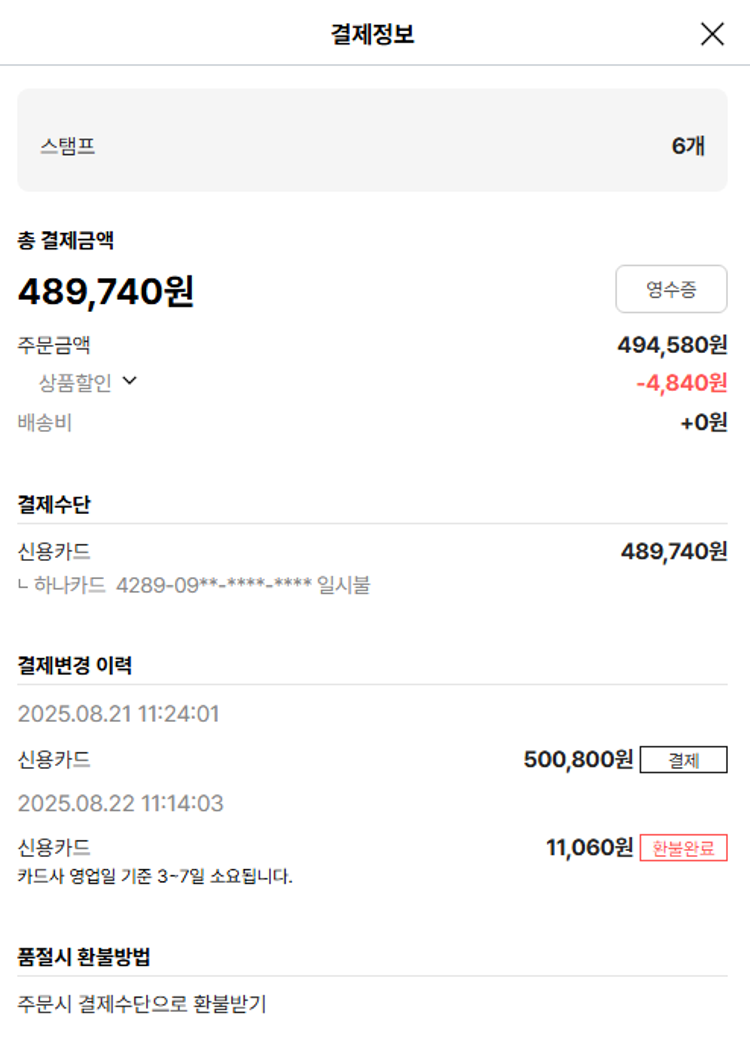750x1040 pixels.
Task: Click the +0원 shipping fee value
Action: click(703, 422)
